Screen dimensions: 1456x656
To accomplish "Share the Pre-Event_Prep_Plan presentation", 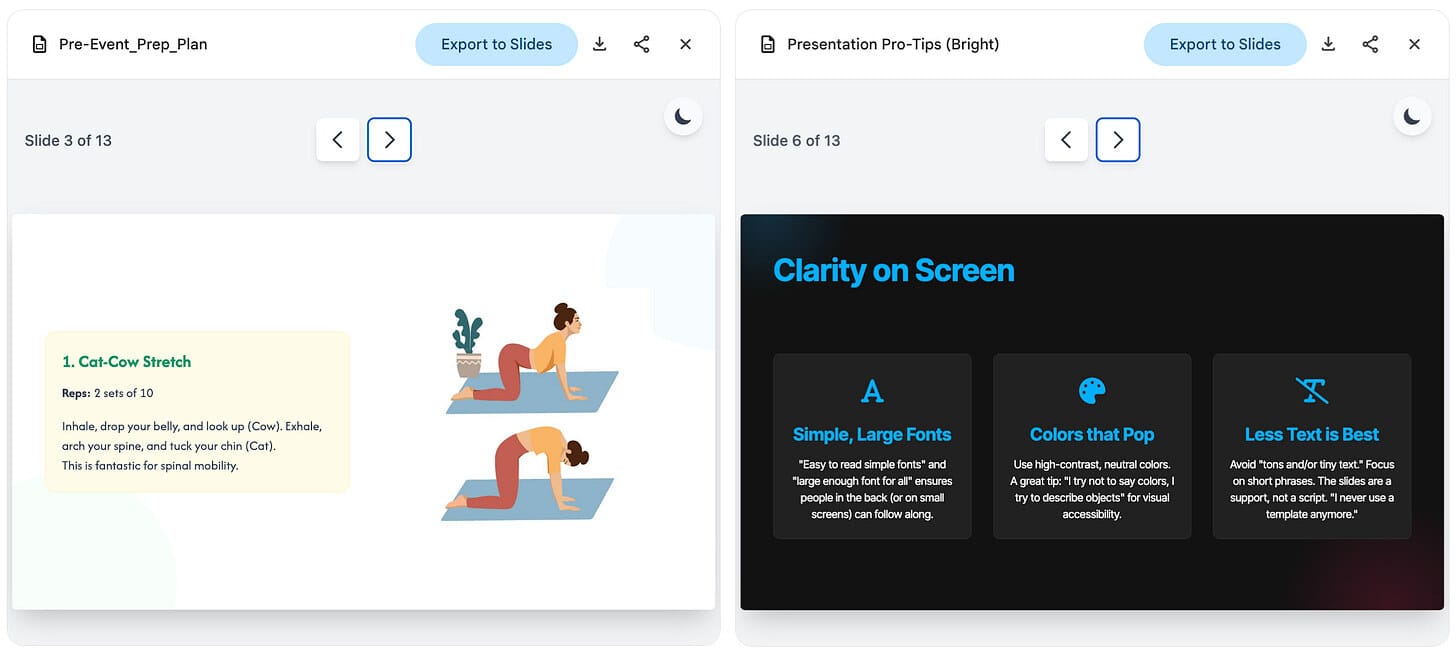I will (642, 44).
